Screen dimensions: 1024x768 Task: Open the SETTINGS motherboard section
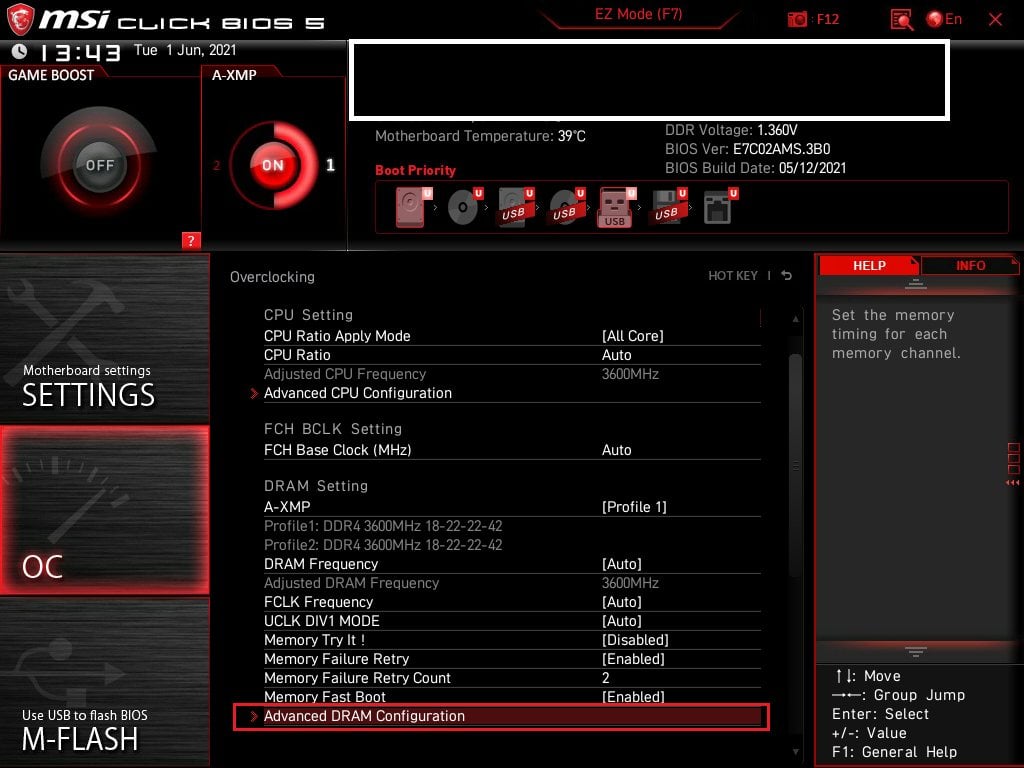click(x=104, y=338)
